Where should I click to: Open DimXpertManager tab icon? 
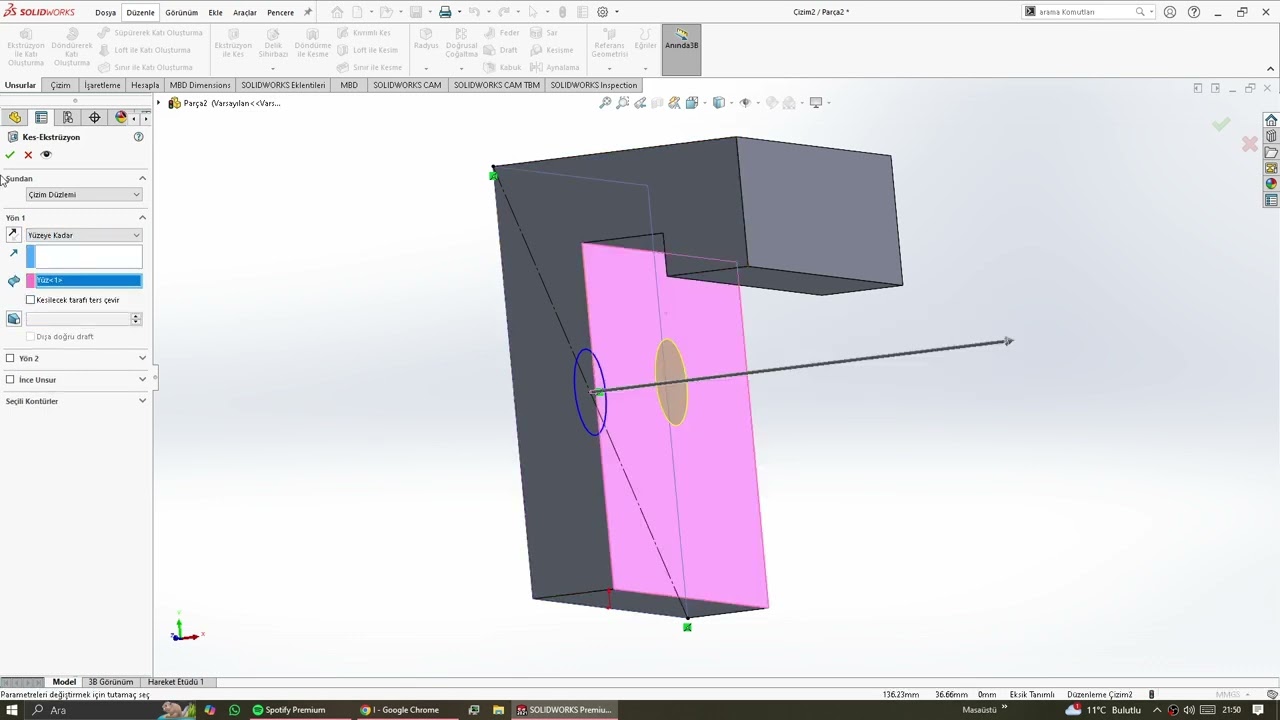point(95,118)
